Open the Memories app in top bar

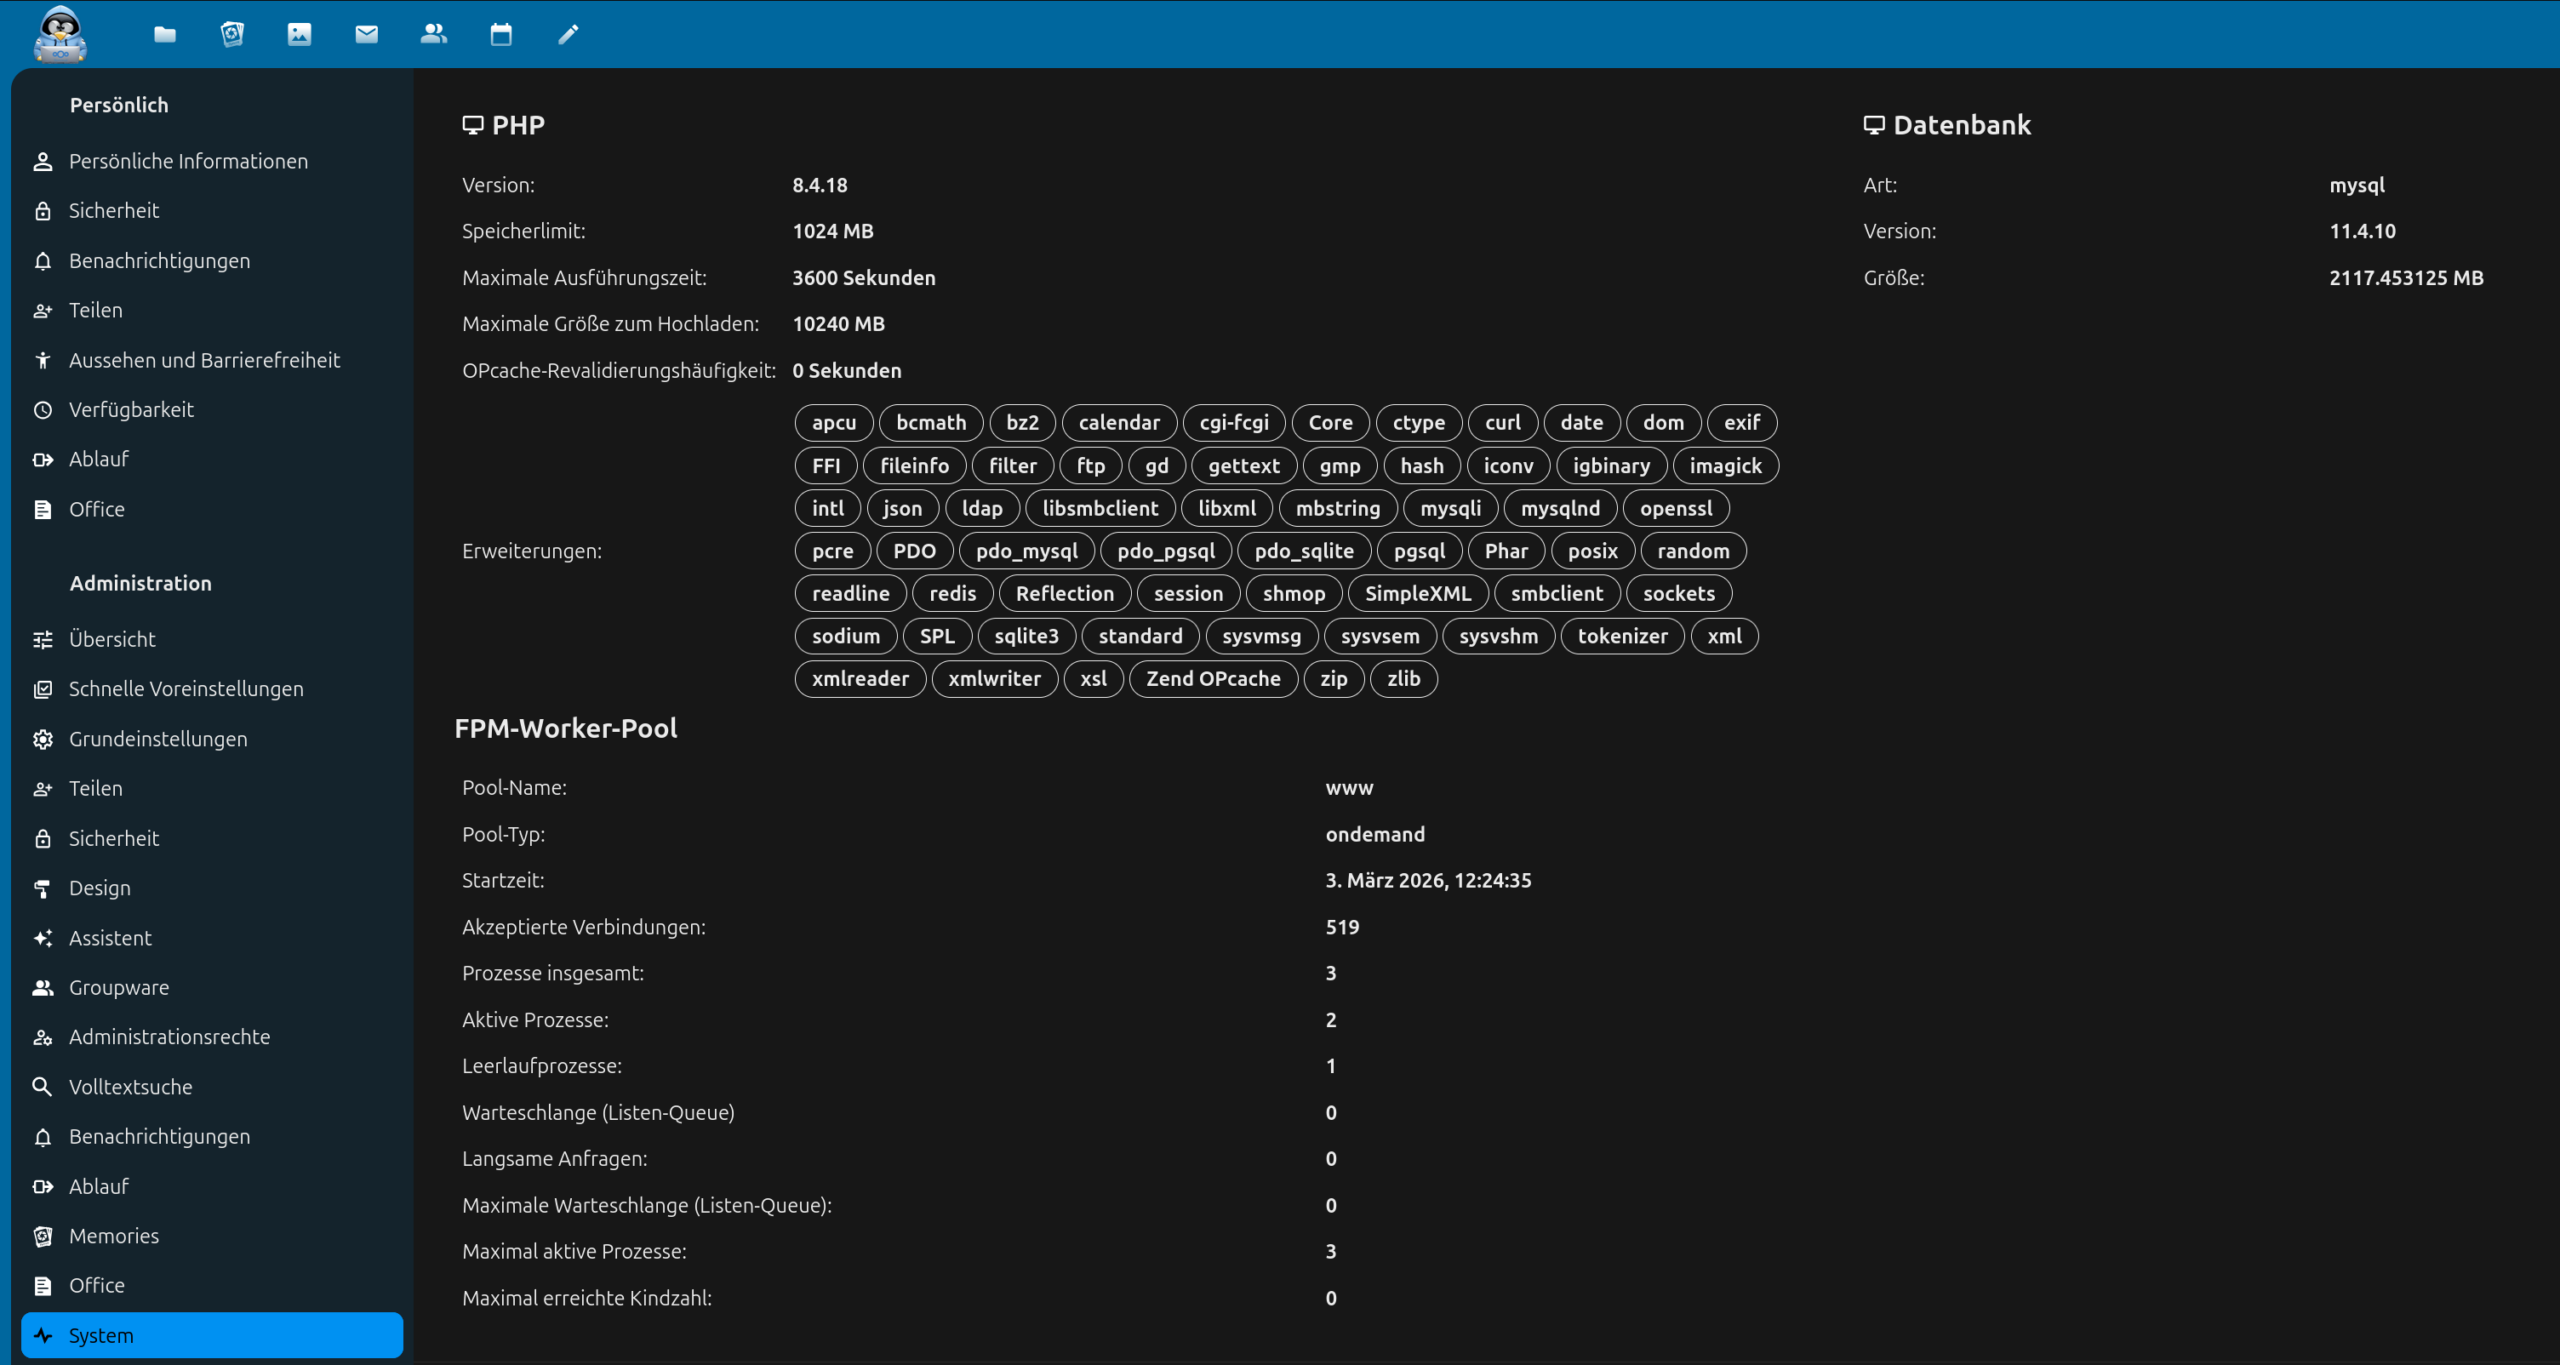pos(232,35)
